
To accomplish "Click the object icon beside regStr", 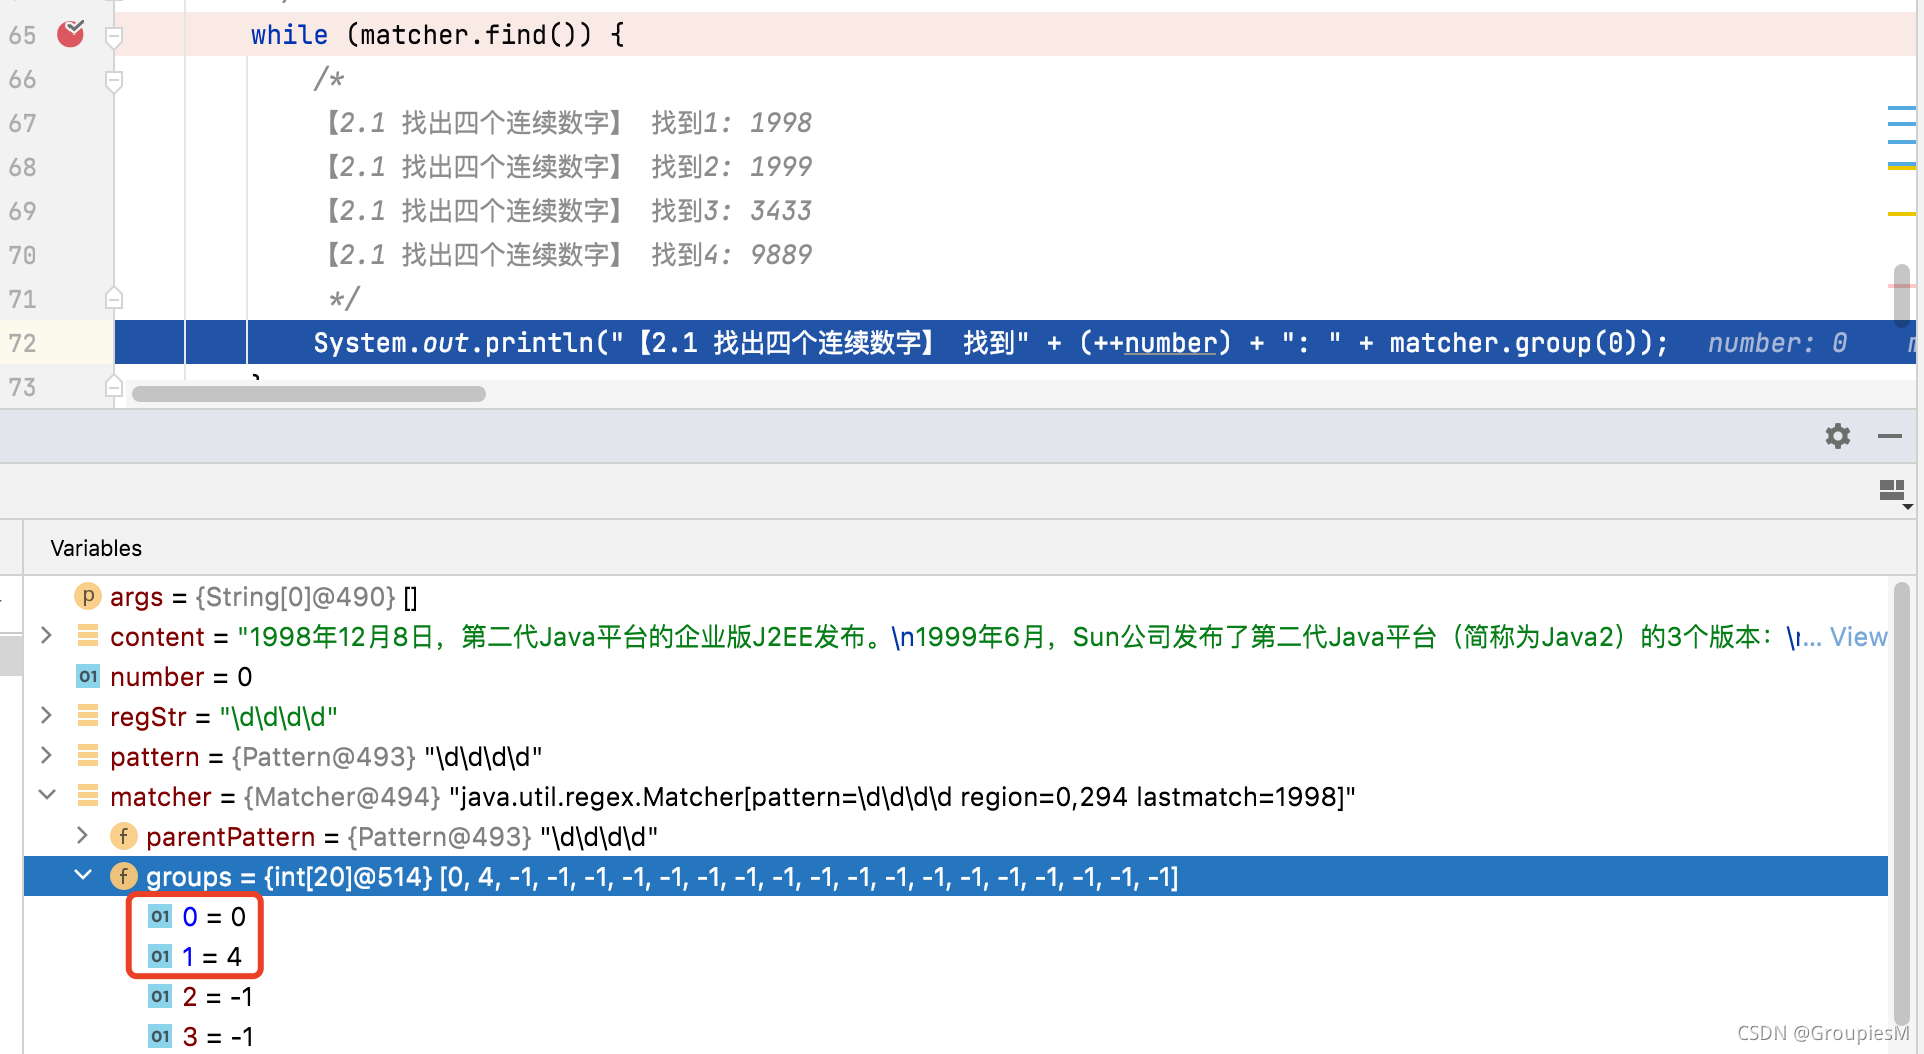I will pyautogui.click(x=88, y=716).
